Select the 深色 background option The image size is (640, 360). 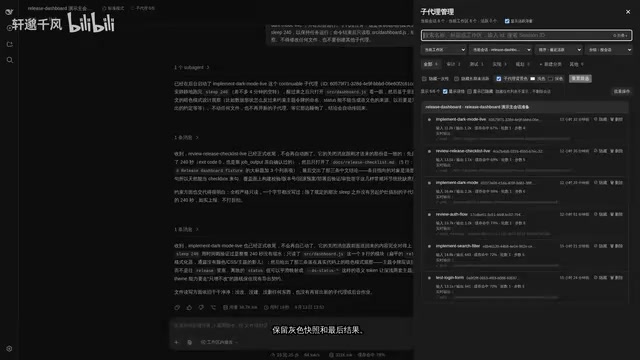(556, 79)
